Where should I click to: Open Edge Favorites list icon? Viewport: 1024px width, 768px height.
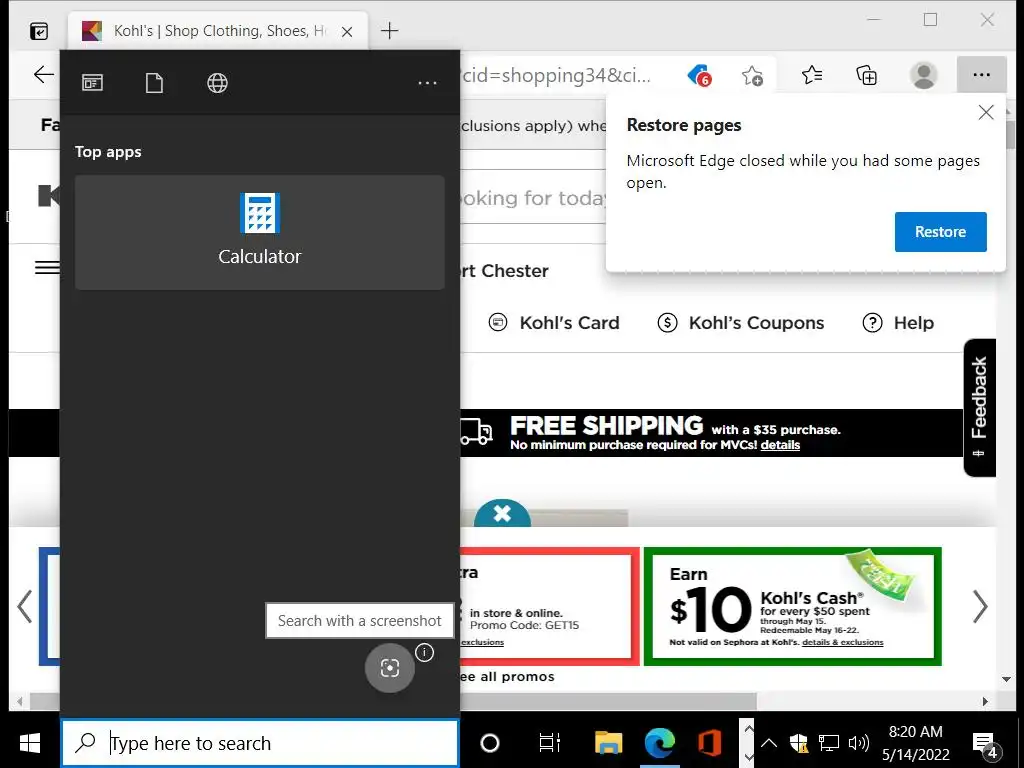tap(812, 75)
